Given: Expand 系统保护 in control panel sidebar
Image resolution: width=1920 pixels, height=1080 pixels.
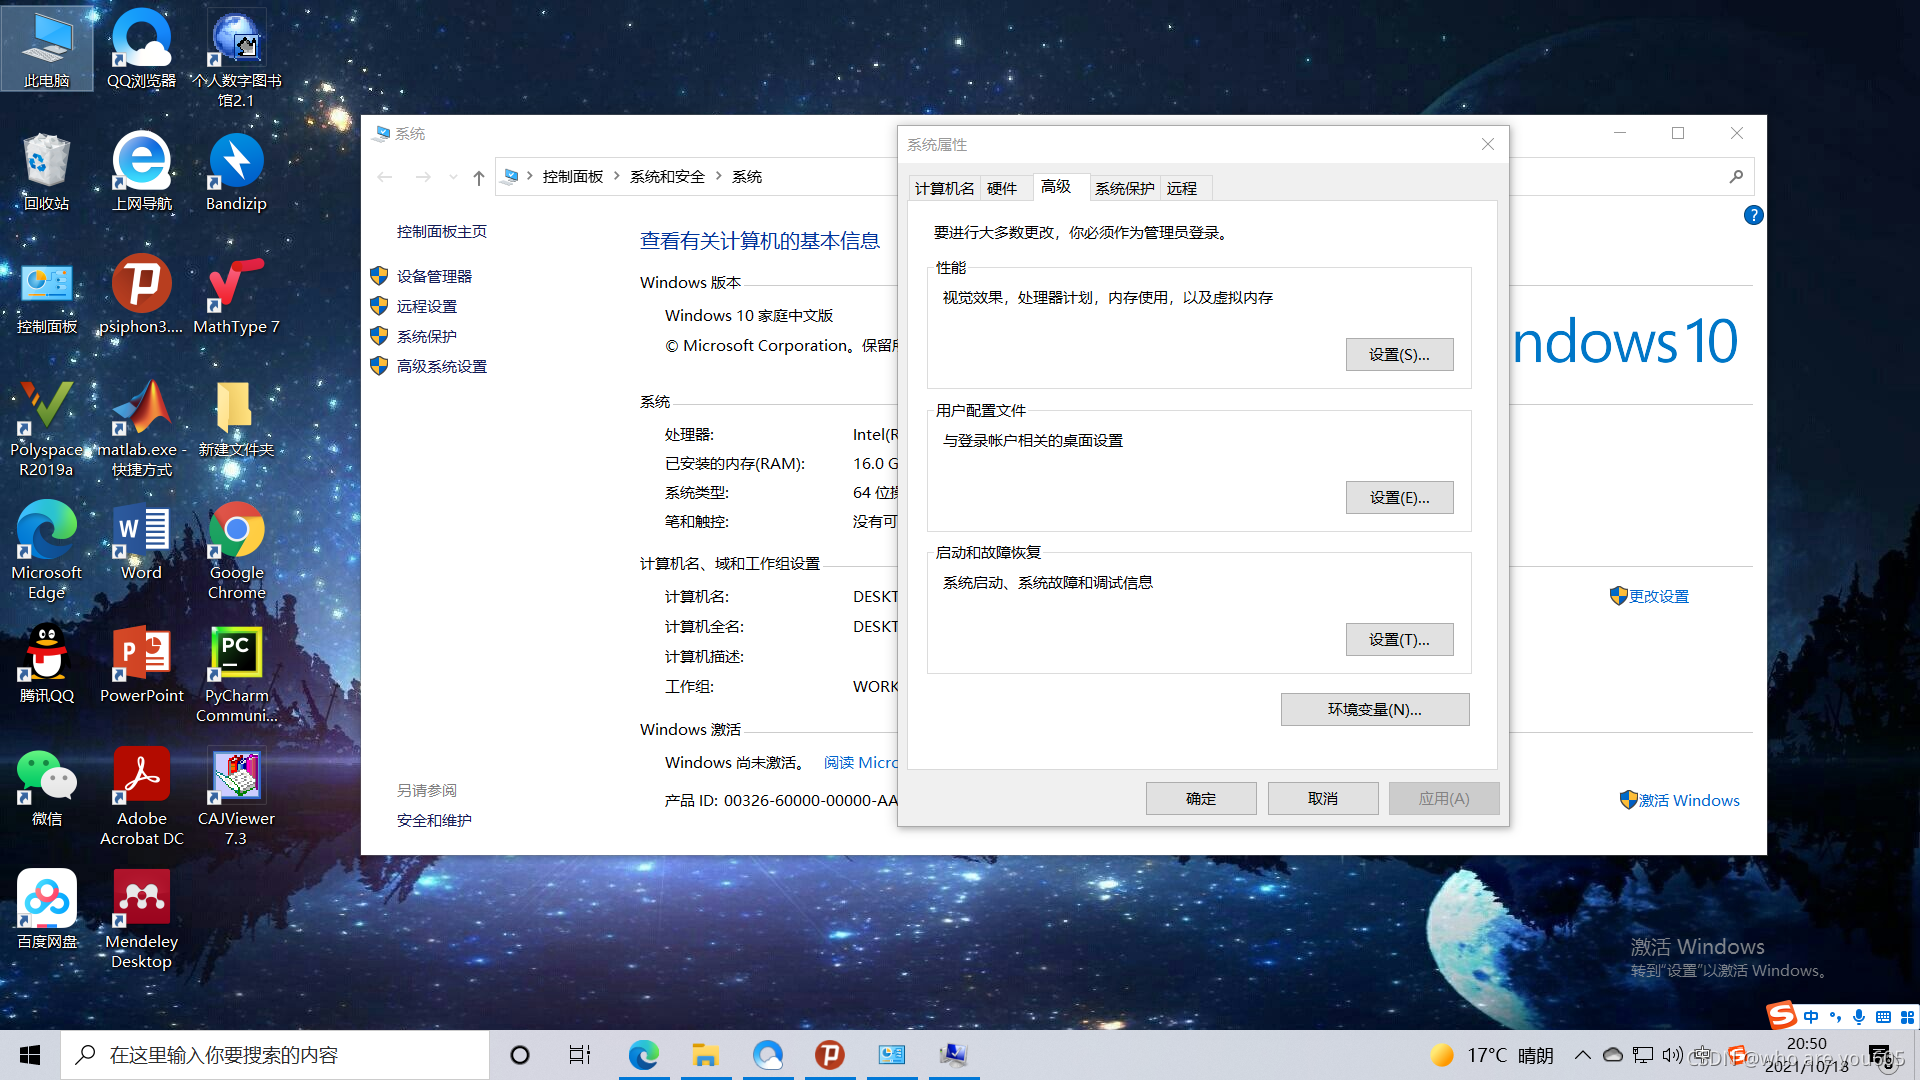Looking at the screenshot, I should (425, 335).
